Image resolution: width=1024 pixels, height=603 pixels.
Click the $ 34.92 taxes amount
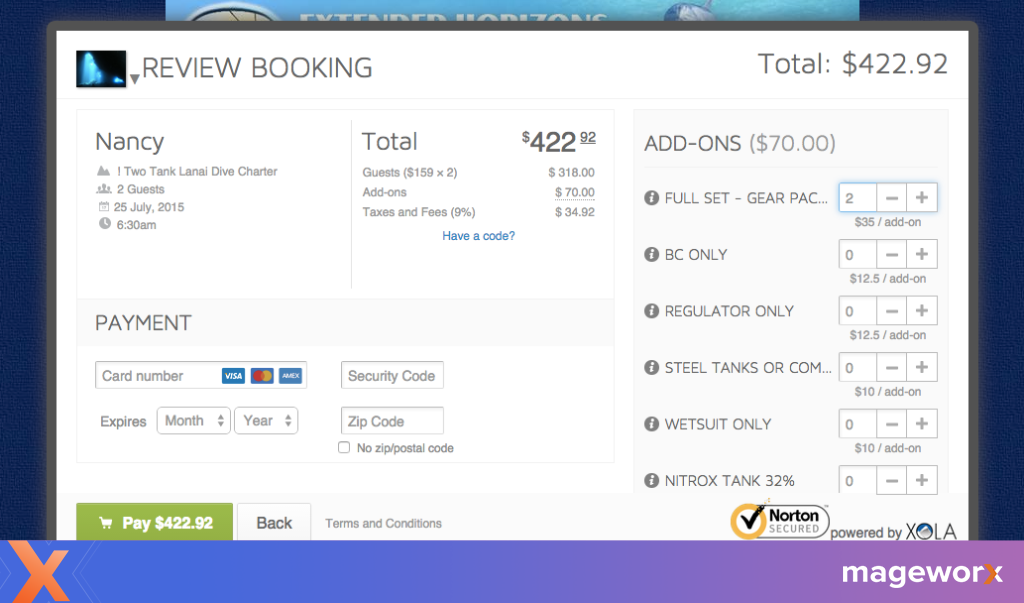pos(575,212)
